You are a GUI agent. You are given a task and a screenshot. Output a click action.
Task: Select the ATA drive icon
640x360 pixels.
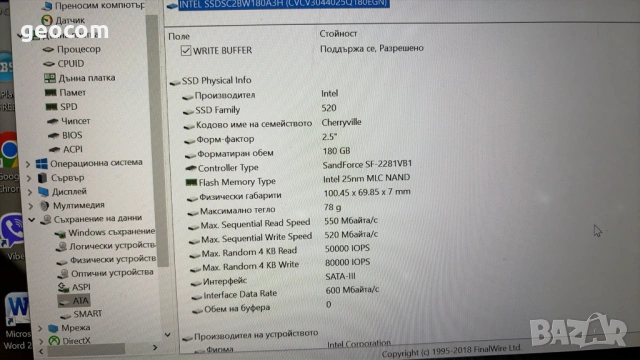64,302
